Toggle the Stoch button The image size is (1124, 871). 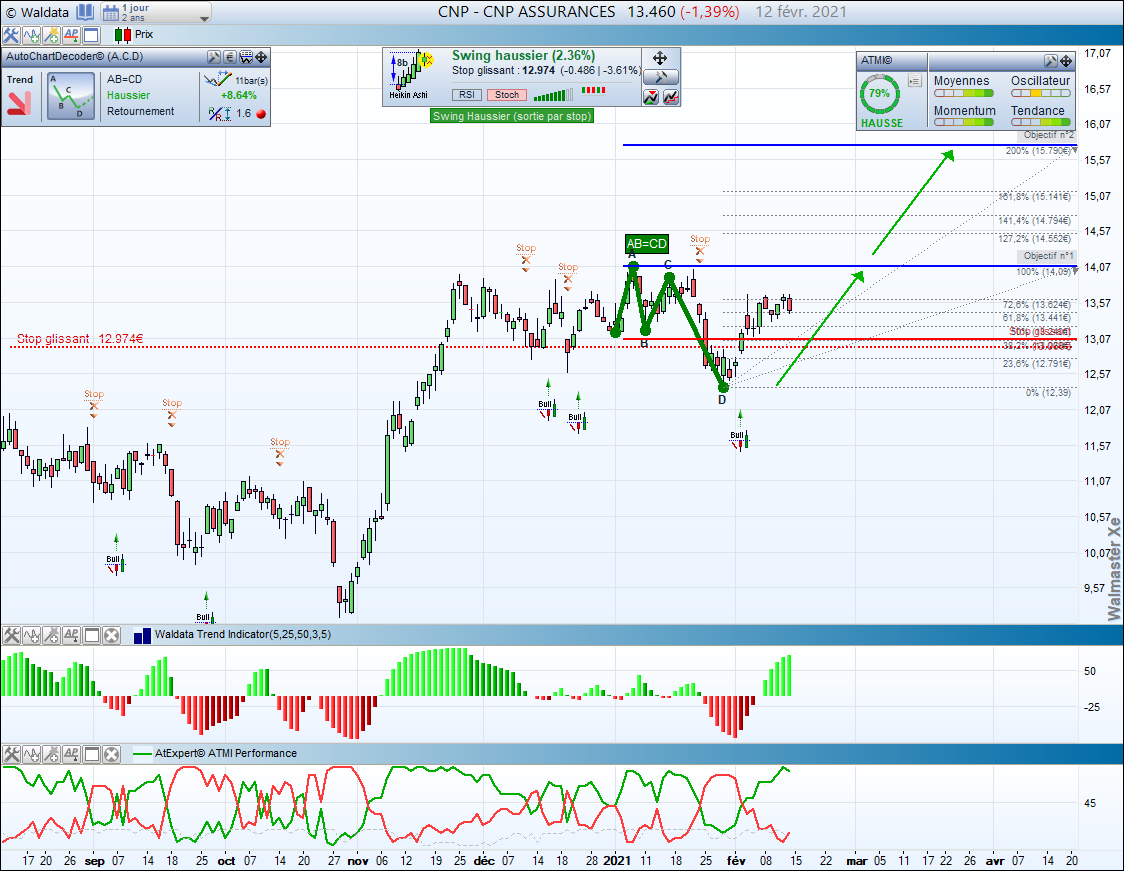[x=507, y=95]
